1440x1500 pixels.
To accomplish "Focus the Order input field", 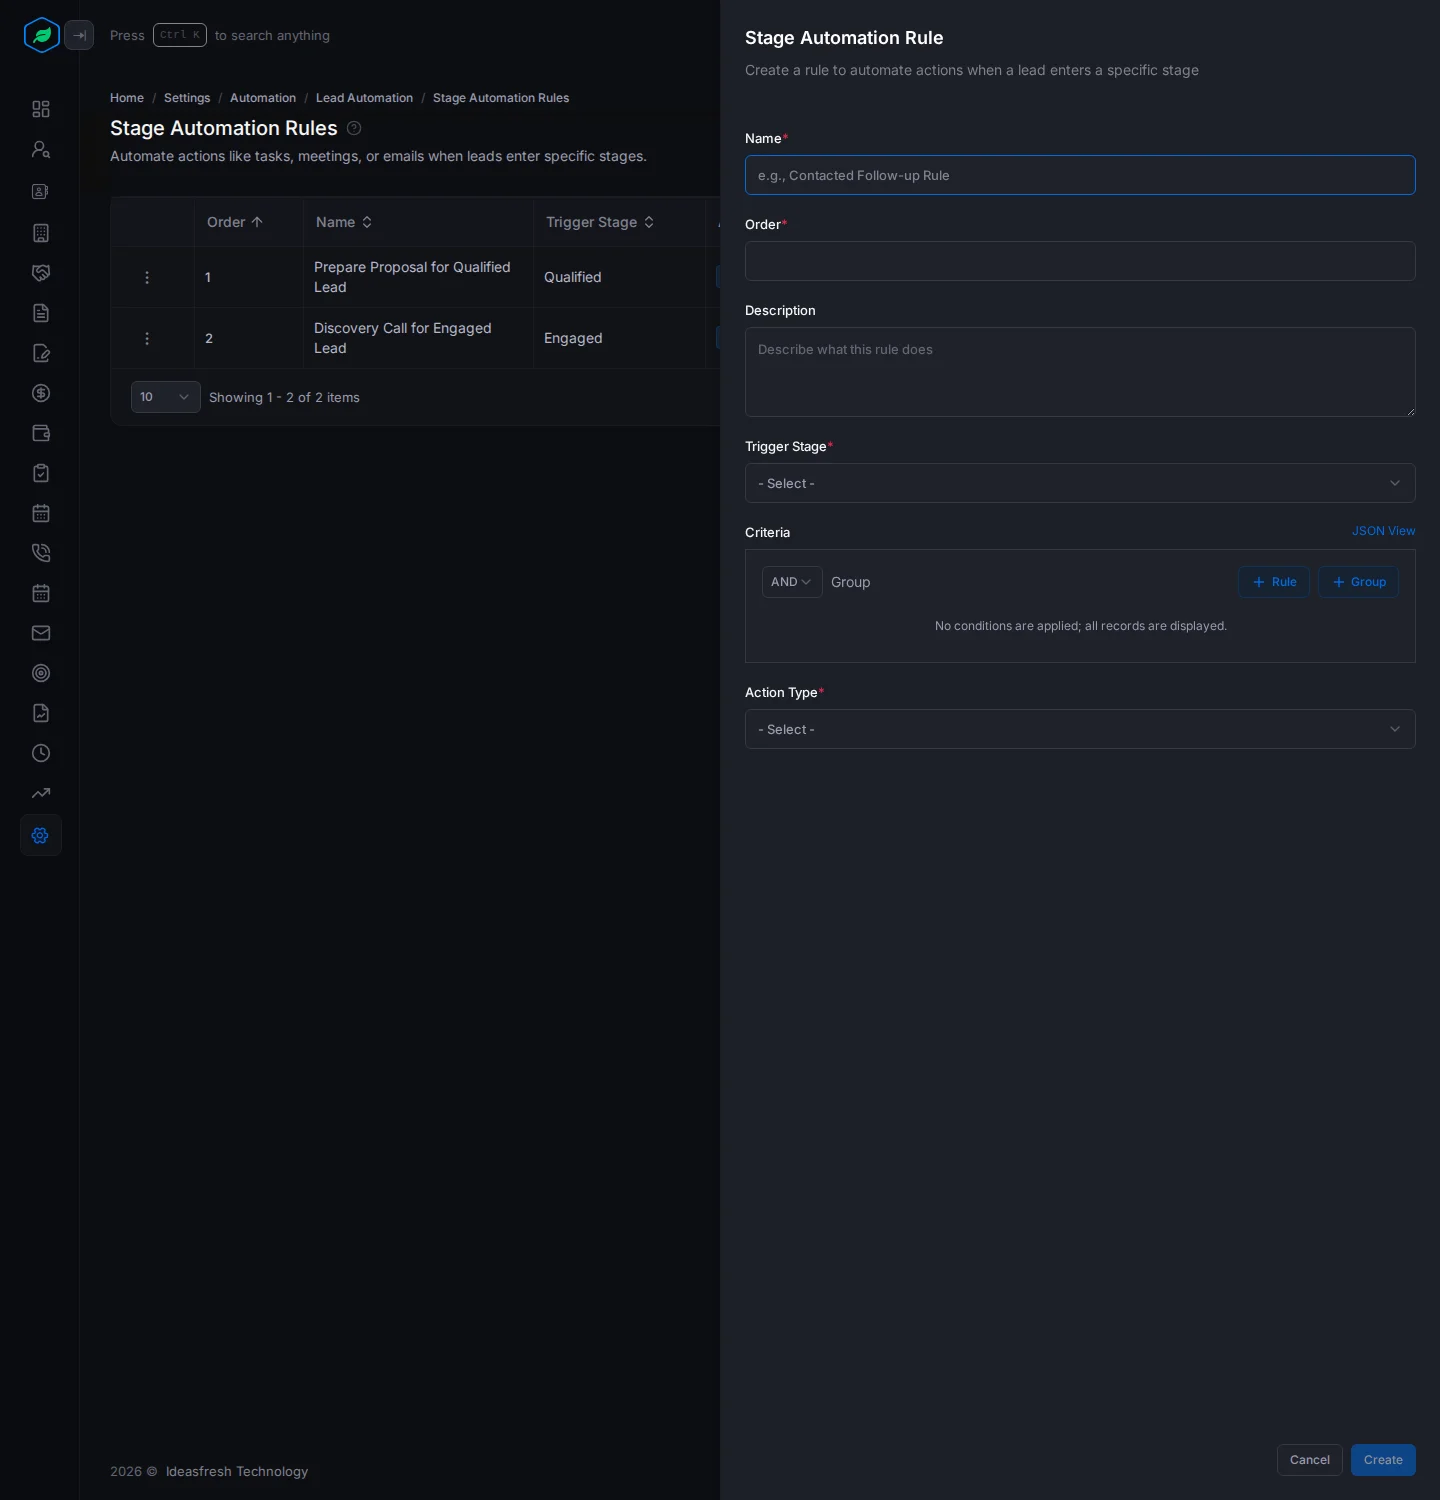I will point(1080,261).
